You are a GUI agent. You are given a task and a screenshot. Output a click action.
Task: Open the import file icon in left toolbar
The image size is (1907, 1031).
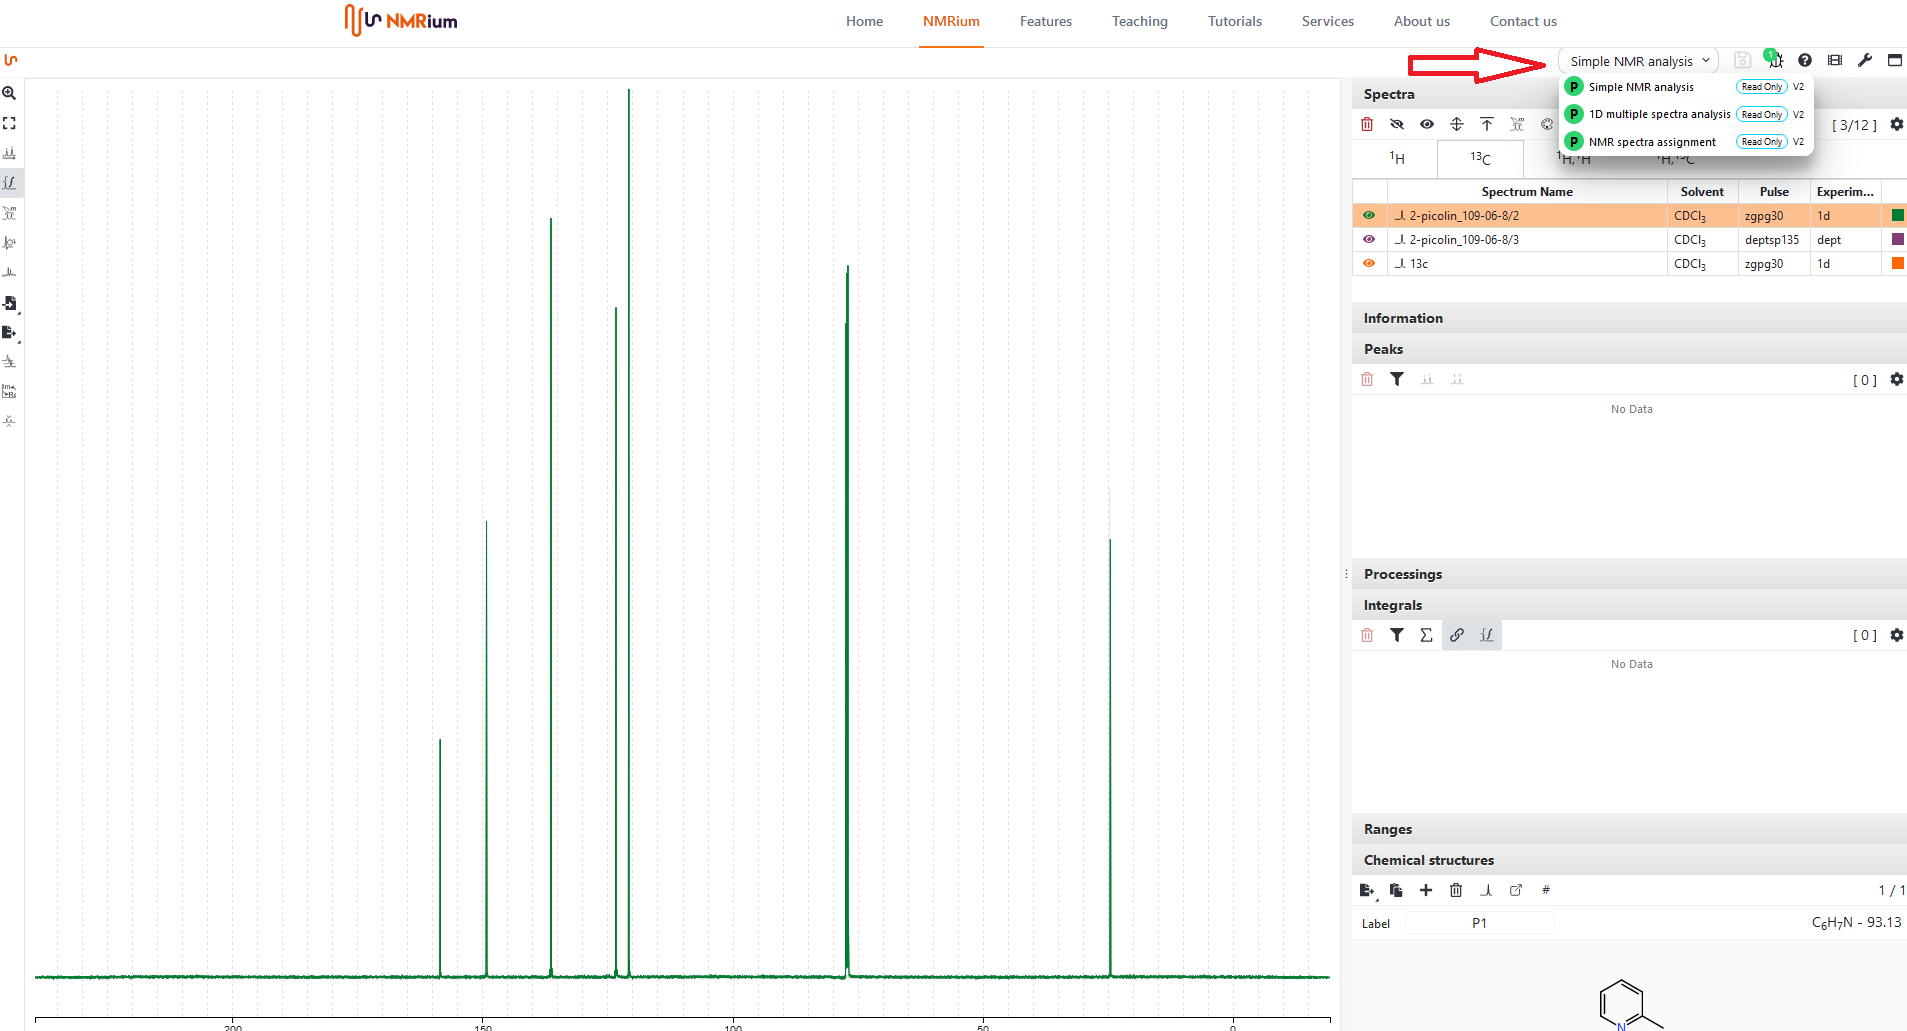coord(9,303)
